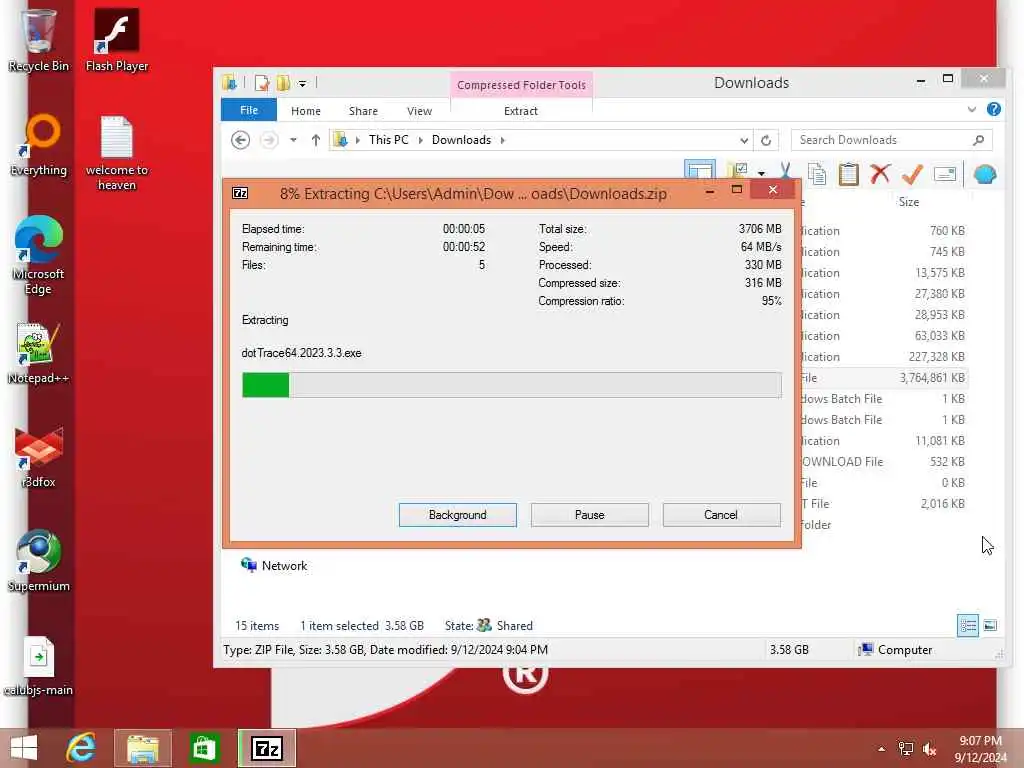Image resolution: width=1024 pixels, height=768 pixels.
Task: Click the red X Delete toolbar icon
Action: pyautogui.click(x=880, y=174)
